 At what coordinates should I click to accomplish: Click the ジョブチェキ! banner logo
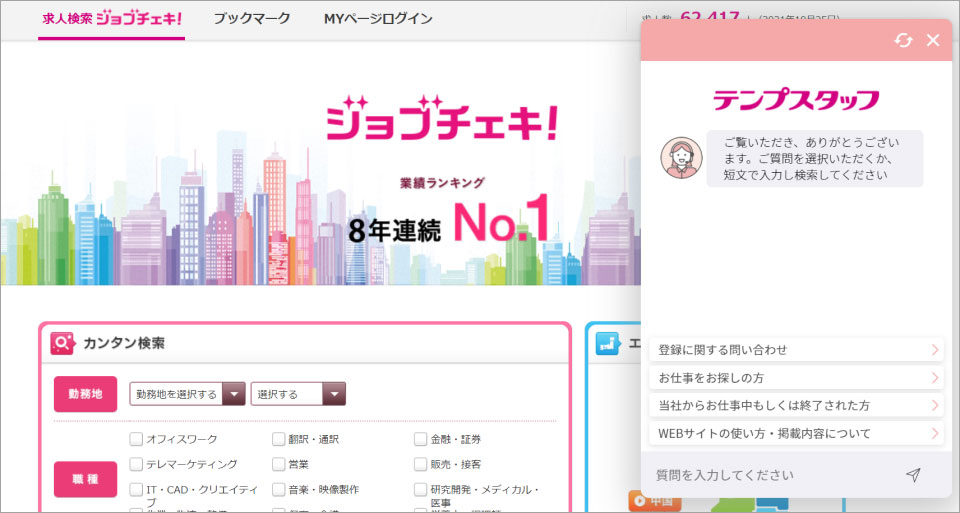point(441,118)
